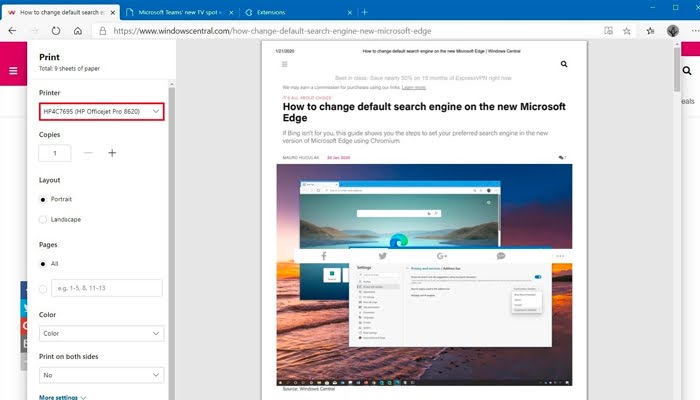
Task: Decrease copies with the minus button
Action: click(88, 153)
